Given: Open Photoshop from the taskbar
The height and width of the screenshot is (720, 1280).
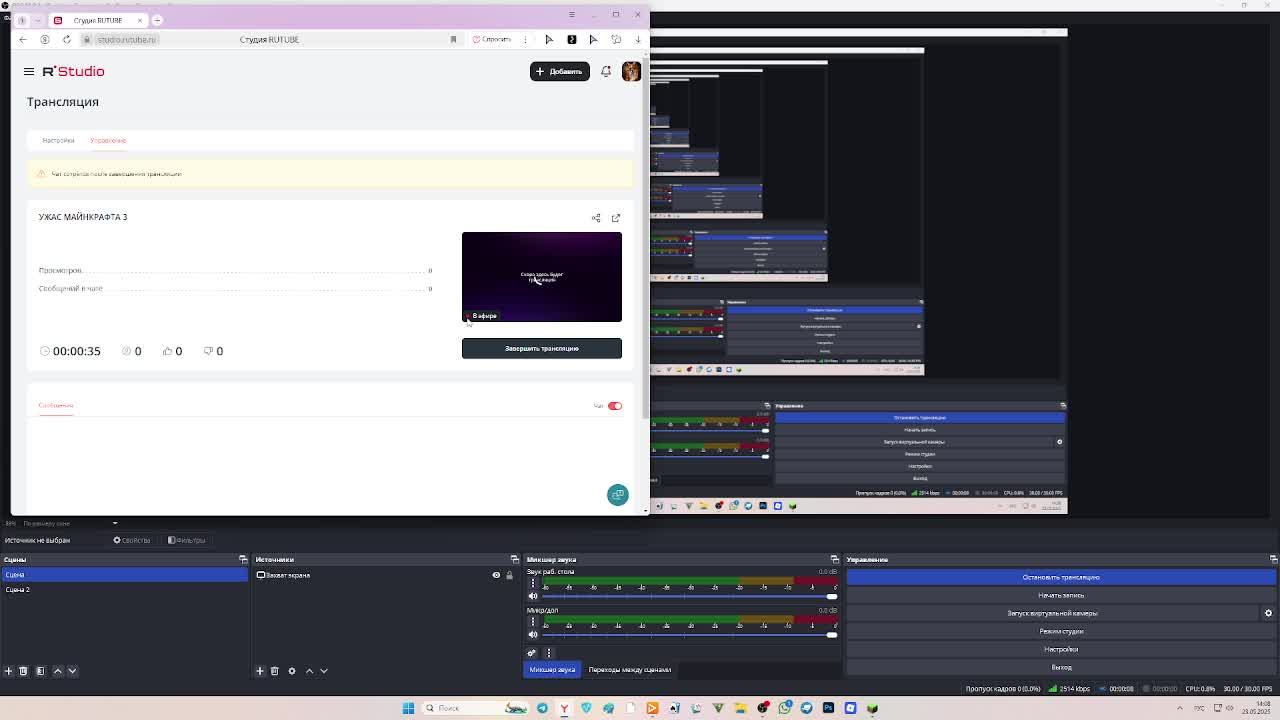Looking at the screenshot, I should 828,708.
